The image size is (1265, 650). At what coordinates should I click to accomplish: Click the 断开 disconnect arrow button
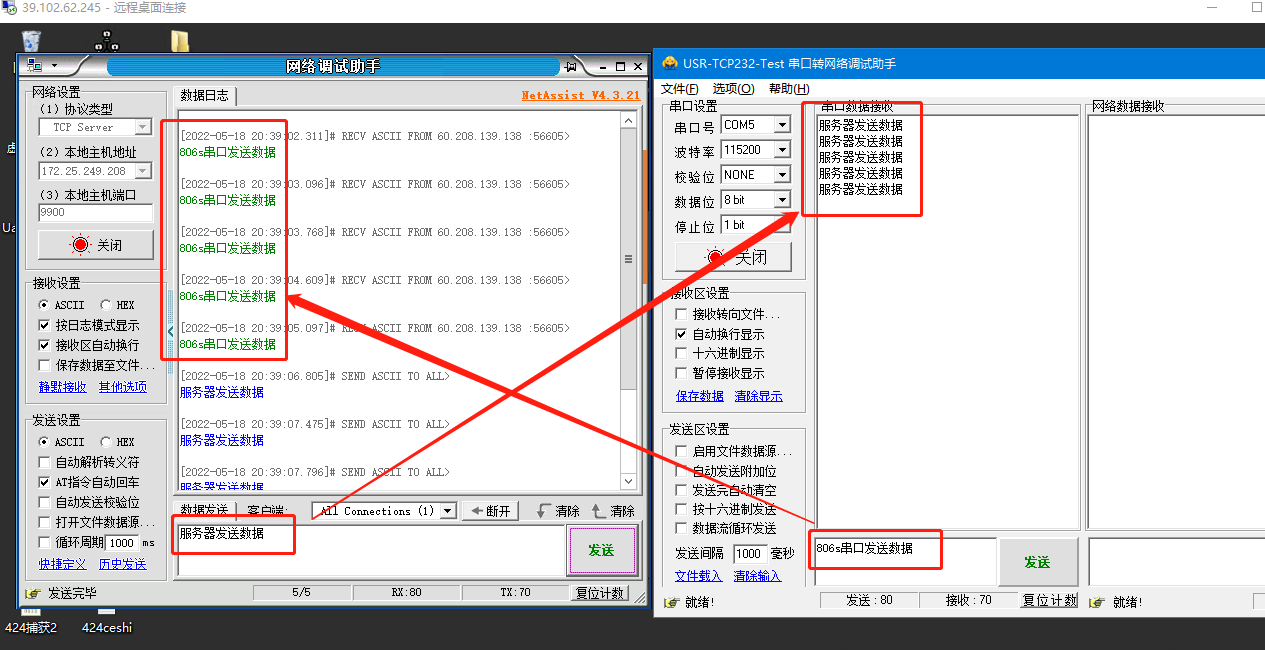(490, 511)
